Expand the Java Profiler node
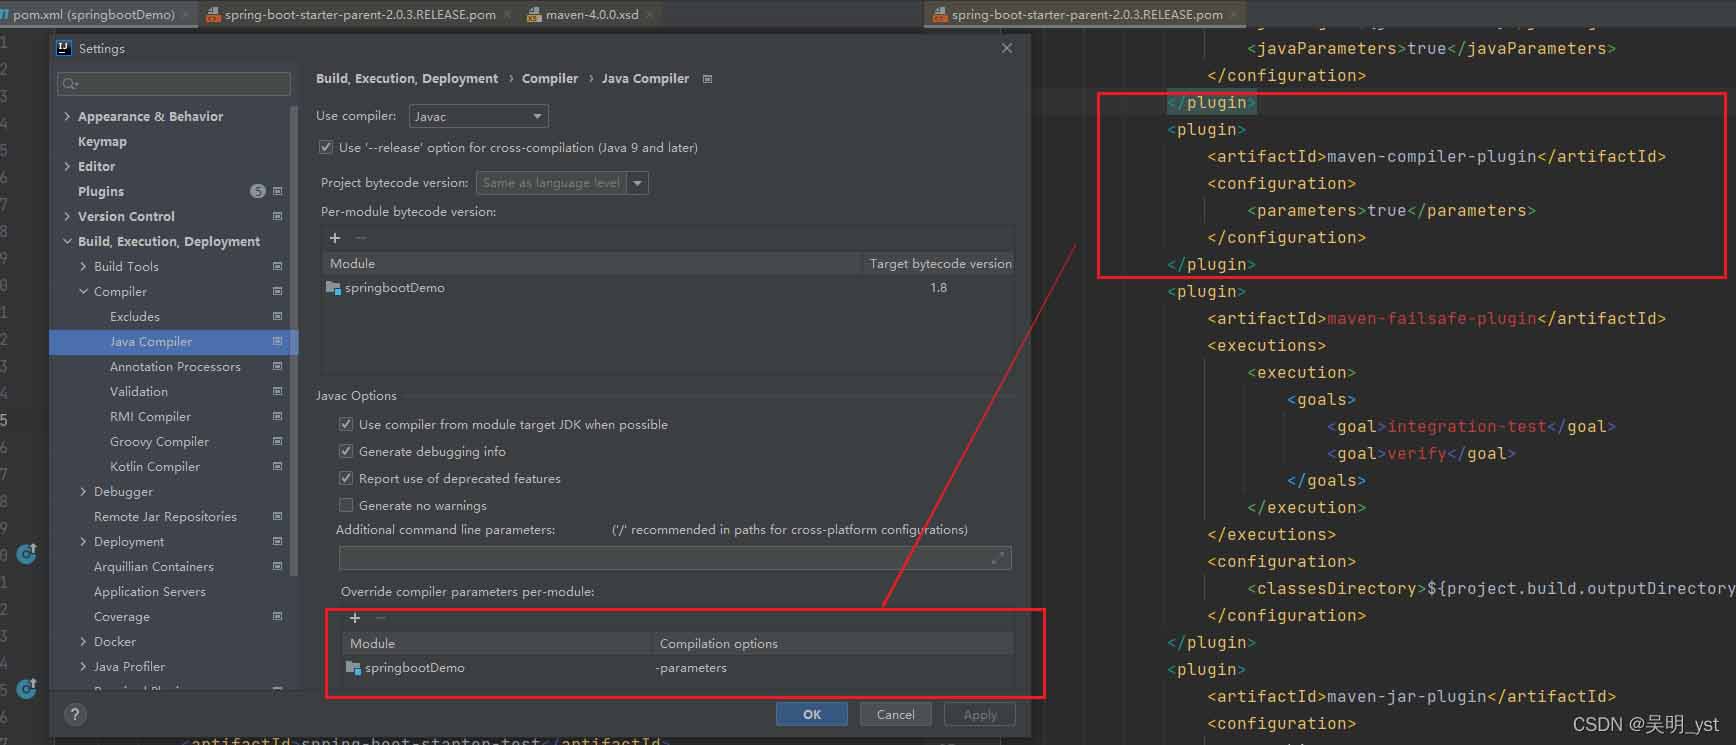This screenshot has height=745, width=1736. coord(83,666)
